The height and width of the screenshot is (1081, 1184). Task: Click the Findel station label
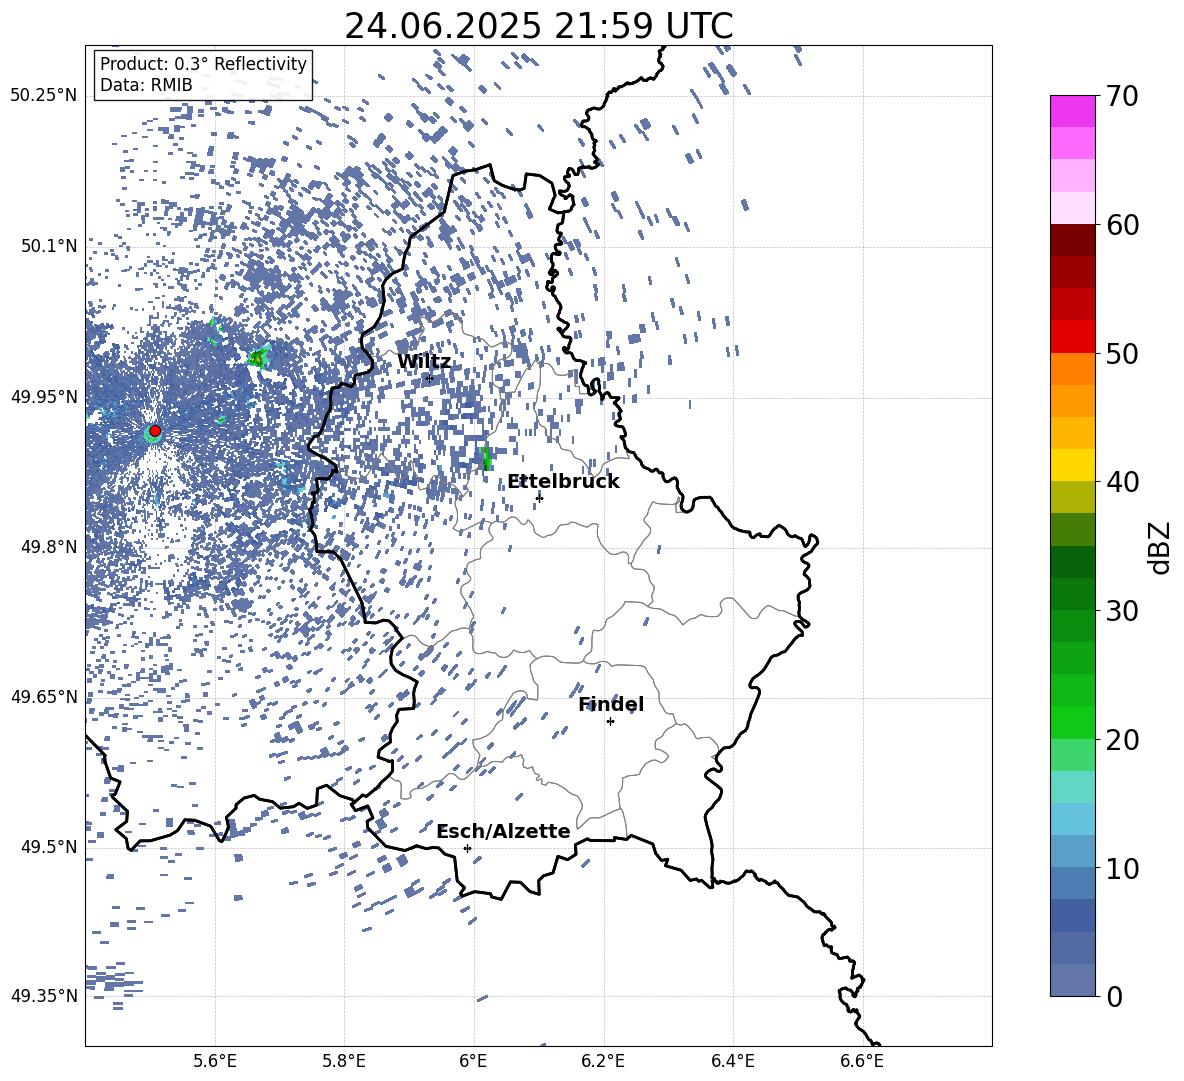[611, 704]
